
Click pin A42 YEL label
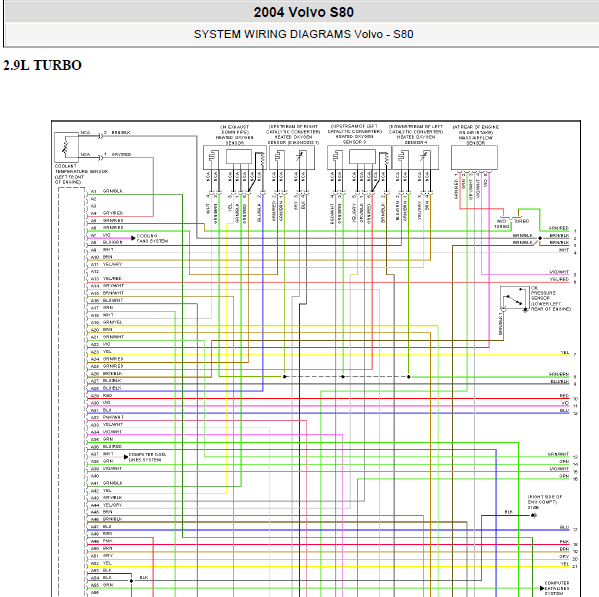(x=101, y=490)
